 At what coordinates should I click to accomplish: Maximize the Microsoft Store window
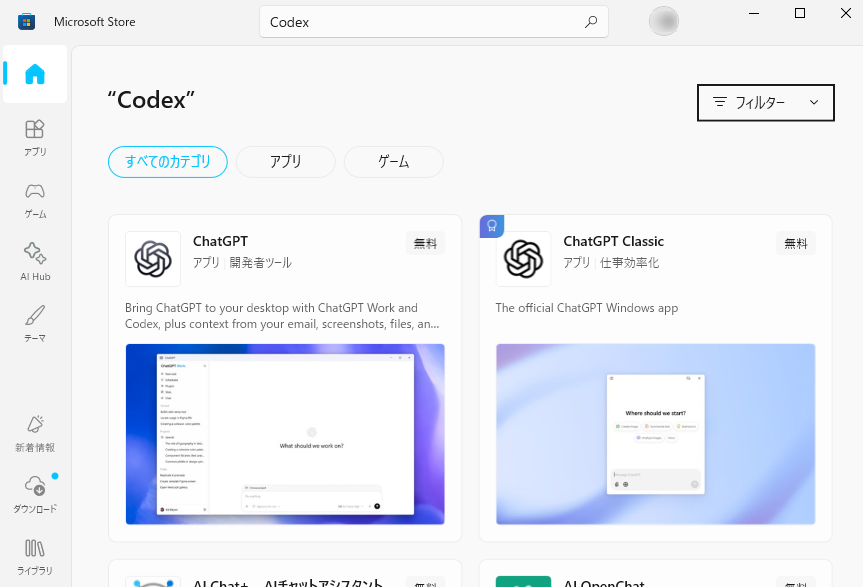pyautogui.click(x=800, y=13)
